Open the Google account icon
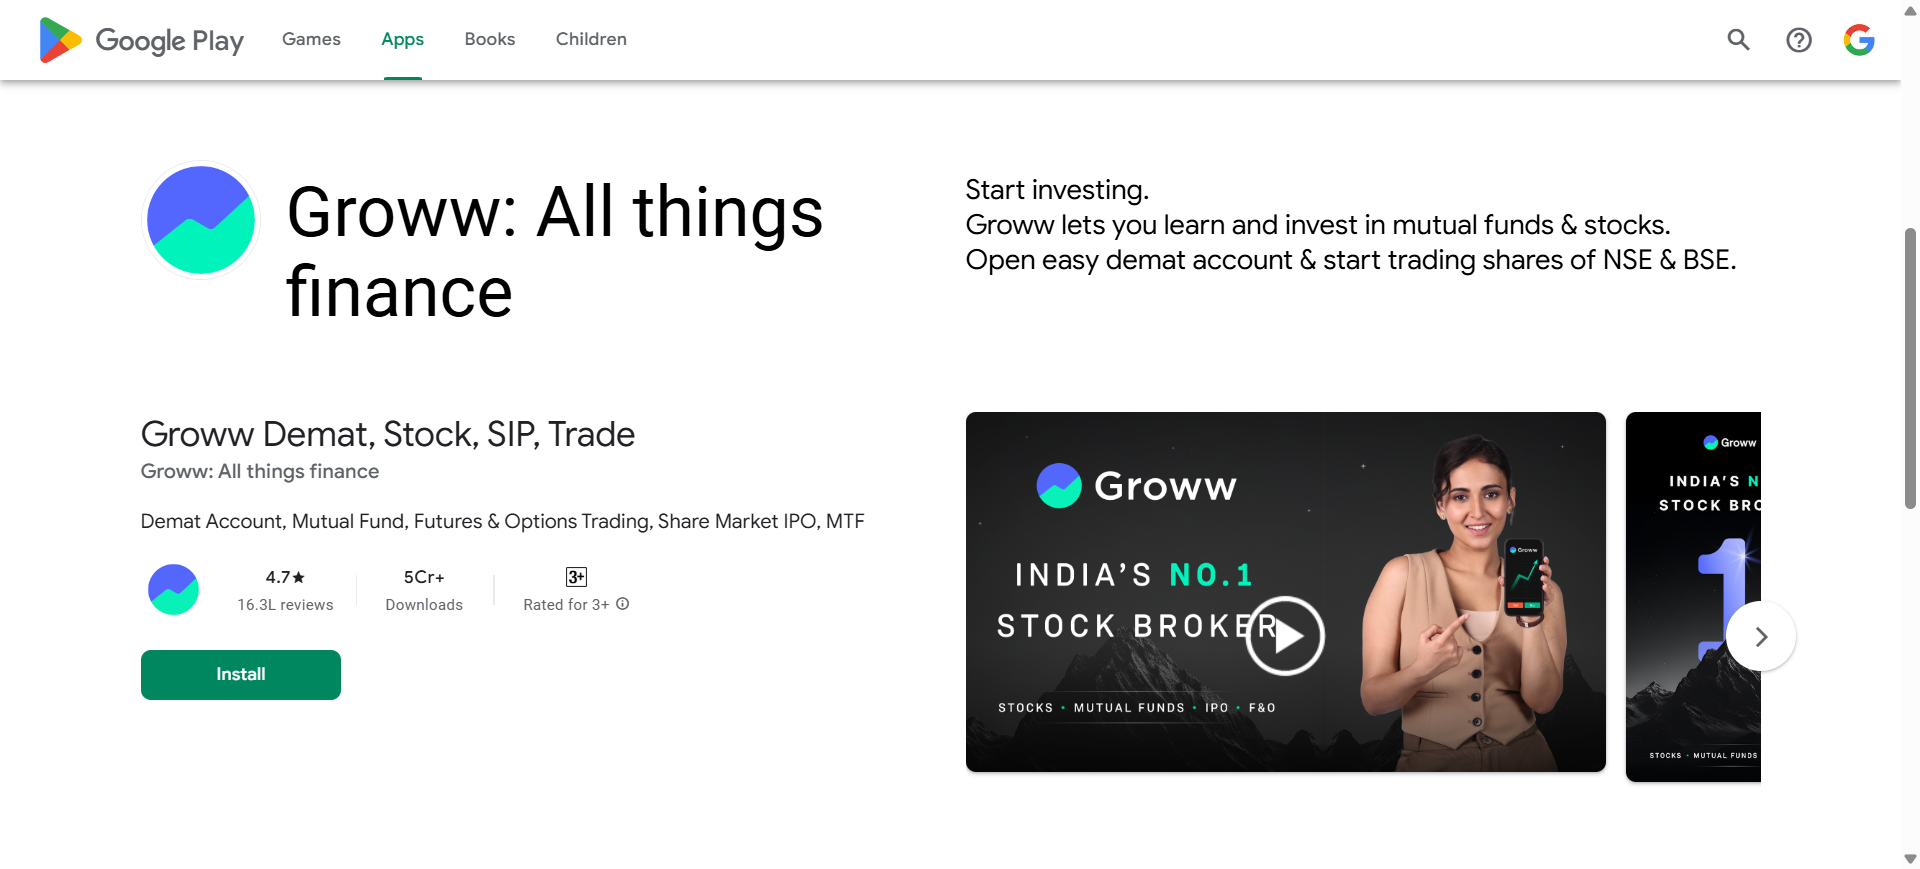This screenshot has width=1920, height=869. pos(1858,40)
